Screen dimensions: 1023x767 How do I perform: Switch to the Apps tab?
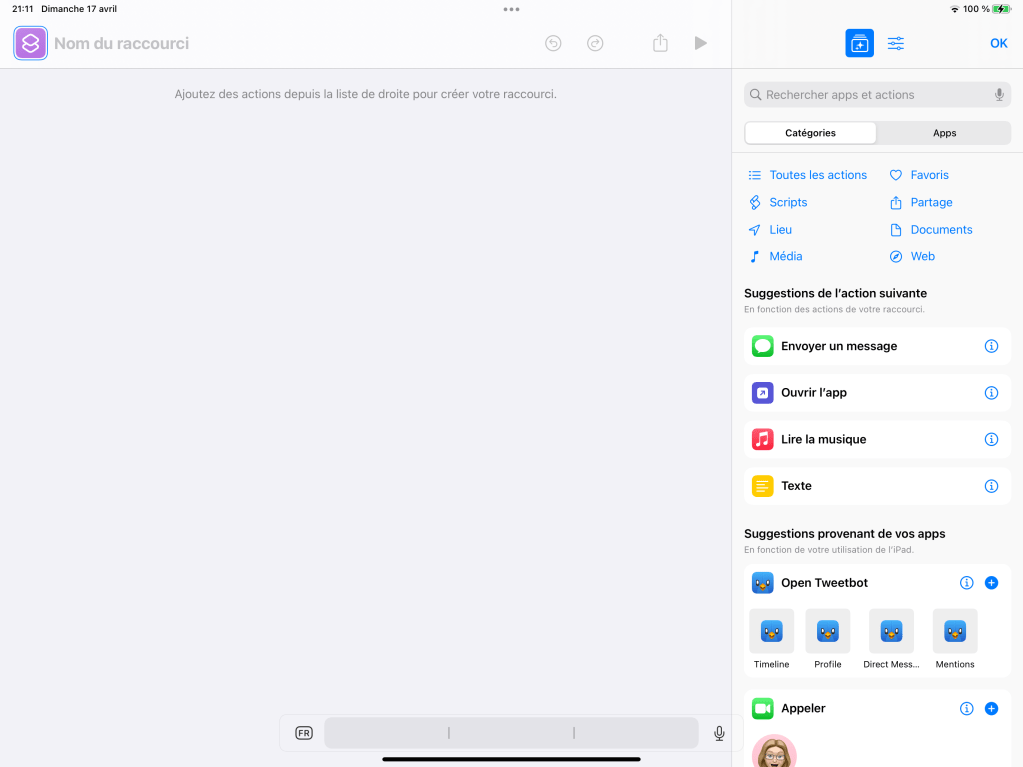(x=944, y=133)
